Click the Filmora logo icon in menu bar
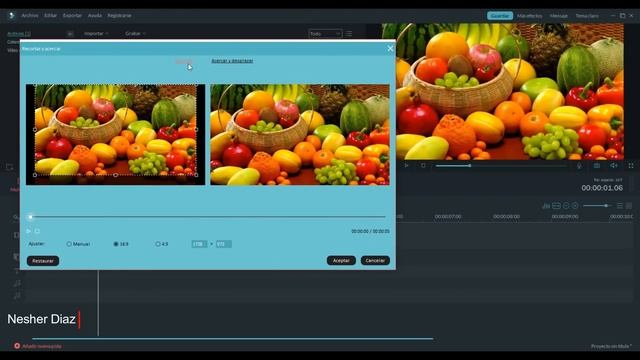The width and height of the screenshot is (640, 360). 11,16
